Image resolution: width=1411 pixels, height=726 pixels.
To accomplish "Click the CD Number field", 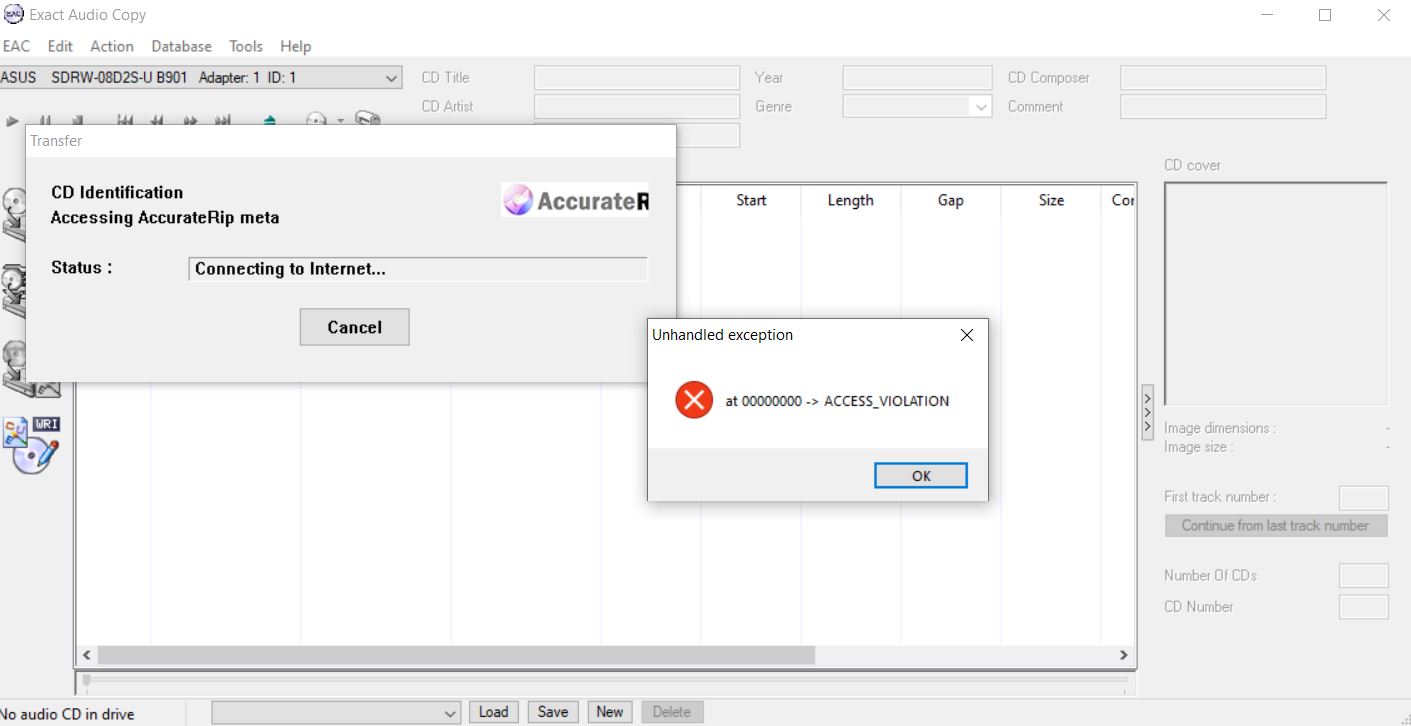I will pyautogui.click(x=1364, y=606).
